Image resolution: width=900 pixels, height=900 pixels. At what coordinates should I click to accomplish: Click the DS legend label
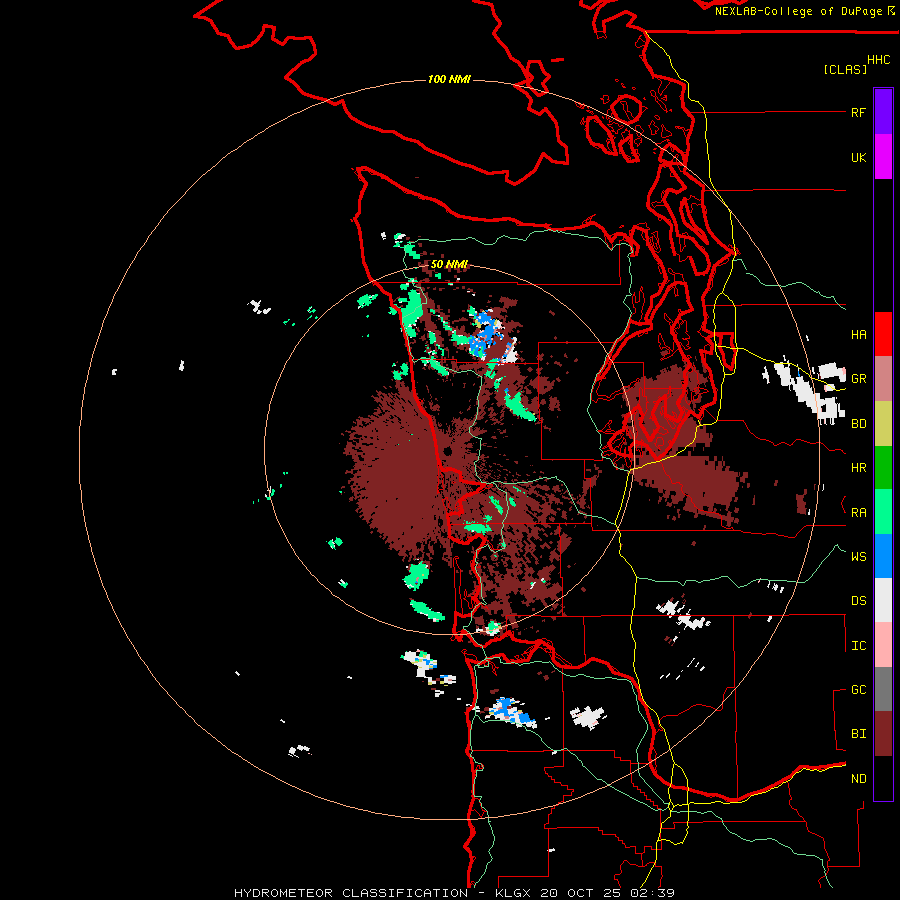click(x=858, y=601)
